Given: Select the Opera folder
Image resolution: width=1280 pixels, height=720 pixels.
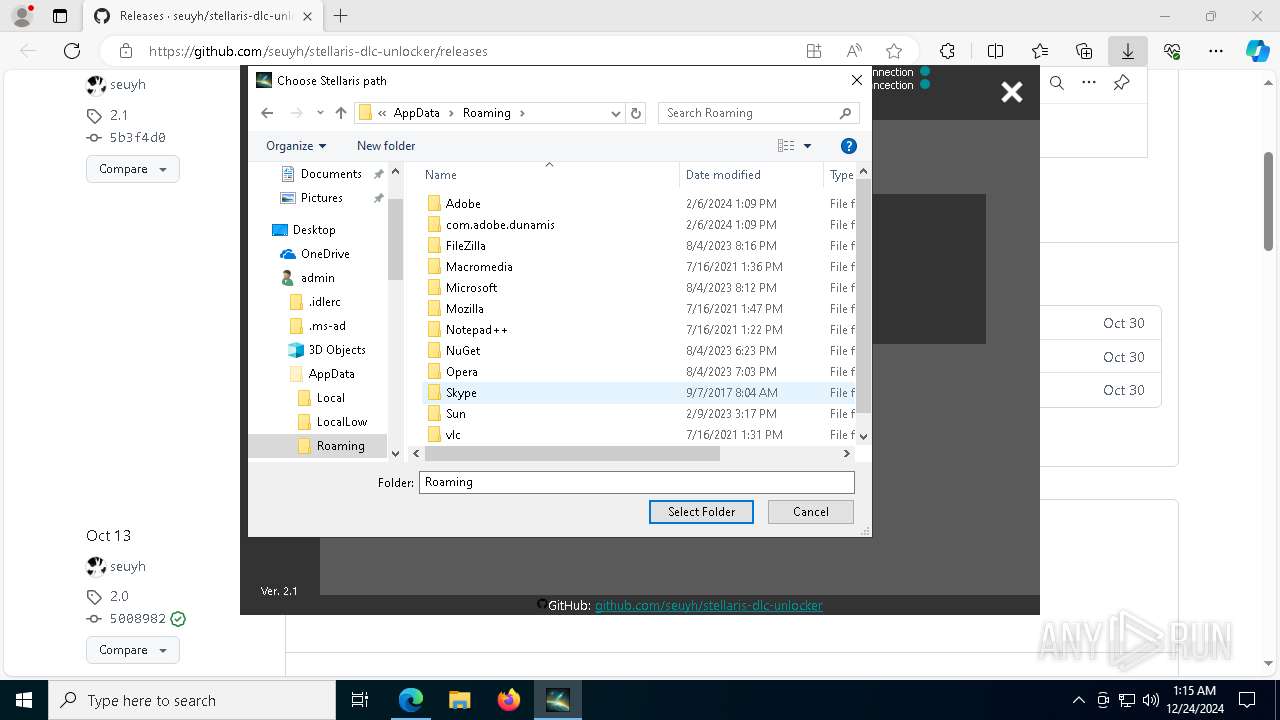Looking at the screenshot, I should point(462,371).
